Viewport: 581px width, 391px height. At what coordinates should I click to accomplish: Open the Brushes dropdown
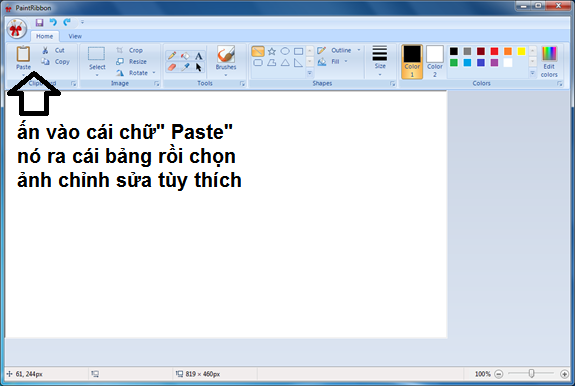(x=226, y=62)
